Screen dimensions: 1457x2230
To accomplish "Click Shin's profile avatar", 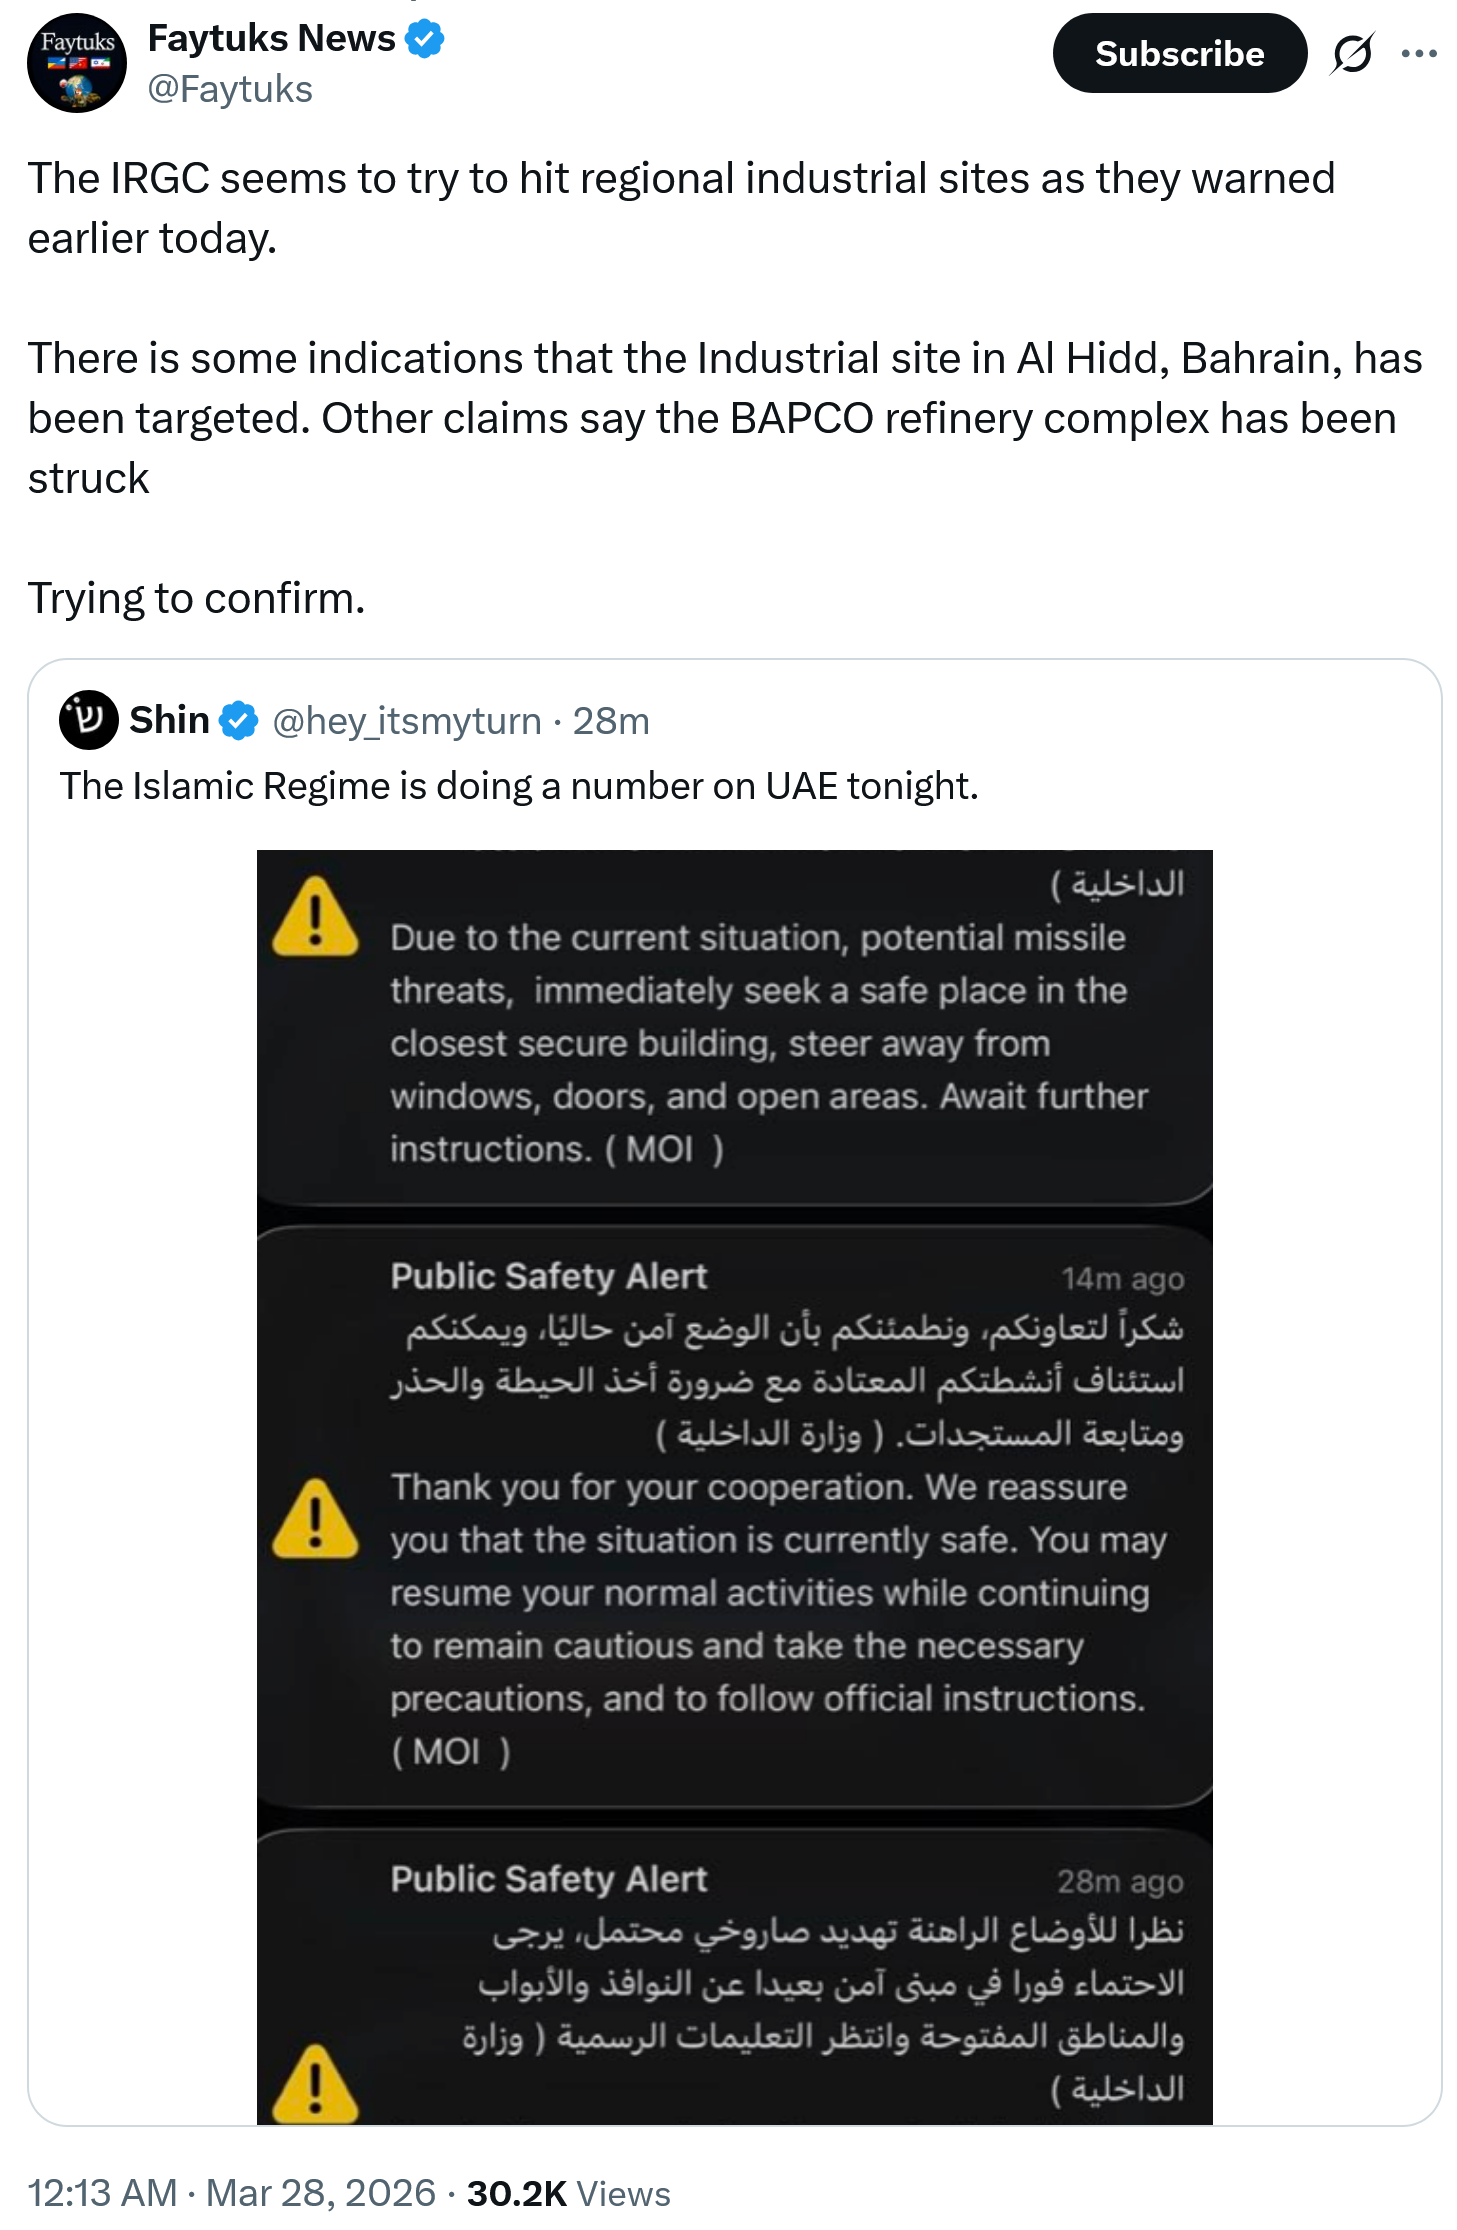I will tap(88, 720).
